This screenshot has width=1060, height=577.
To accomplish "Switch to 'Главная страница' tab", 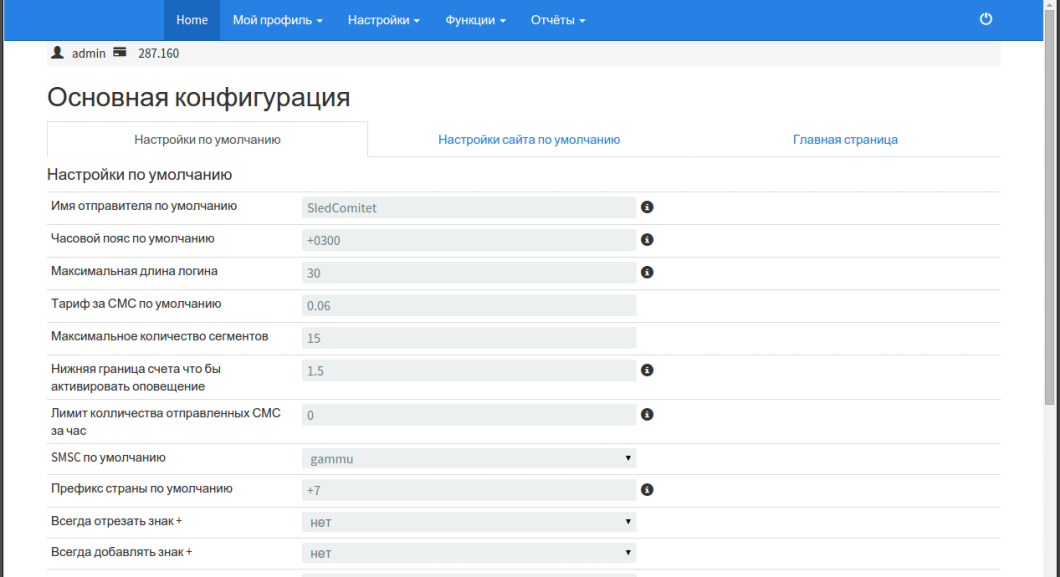I will pos(845,139).
